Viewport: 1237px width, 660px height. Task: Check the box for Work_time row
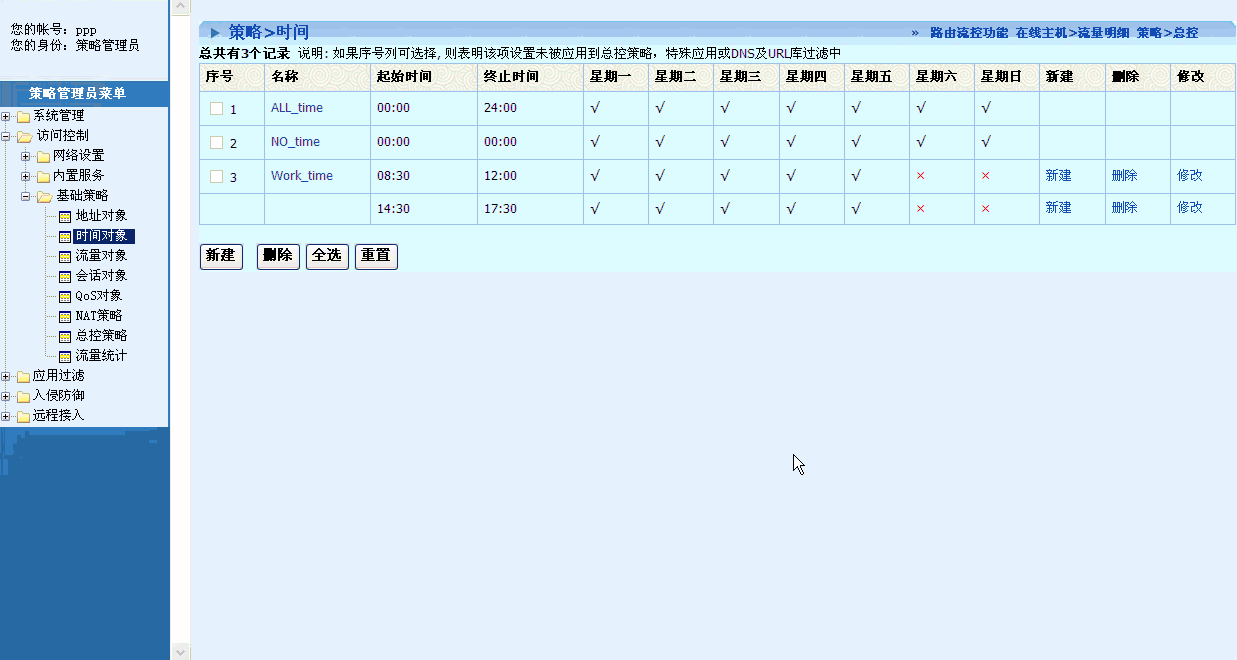(216, 176)
